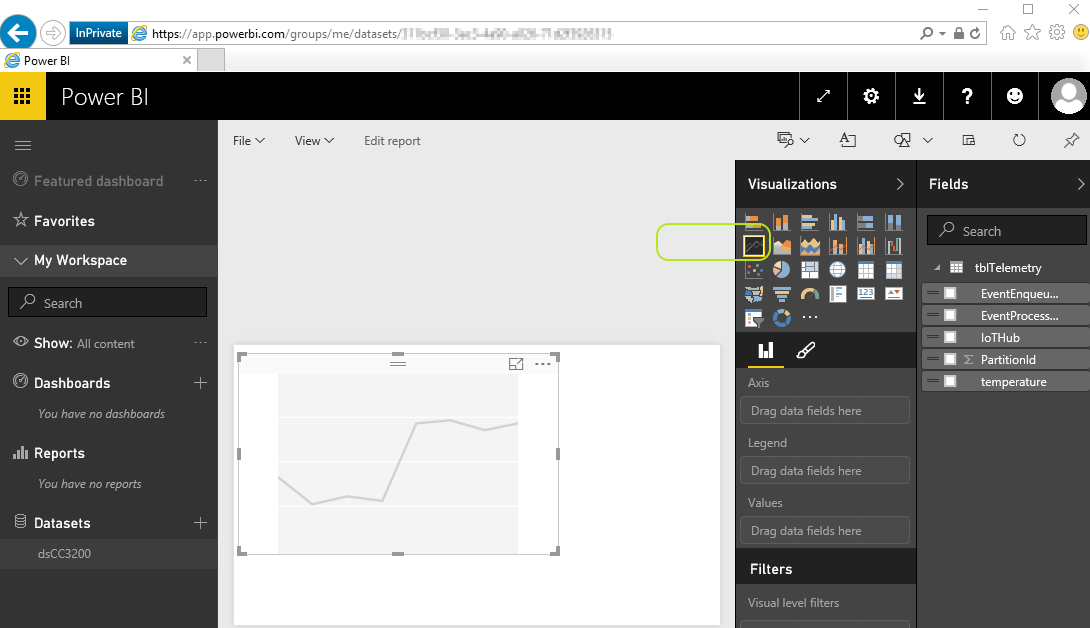Image resolution: width=1090 pixels, height=628 pixels.
Task: Pin the live page with pin icon
Action: point(1071,140)
